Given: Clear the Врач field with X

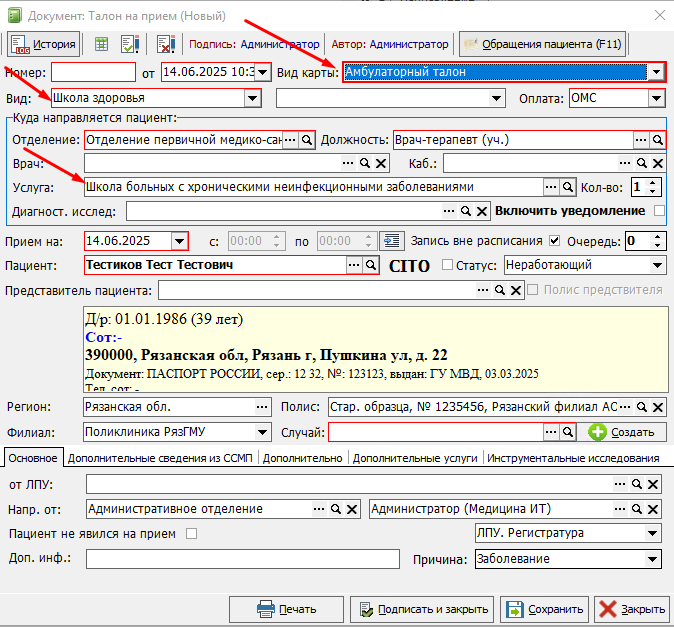Looking at the screenshot, I should (x=381, y=163).
